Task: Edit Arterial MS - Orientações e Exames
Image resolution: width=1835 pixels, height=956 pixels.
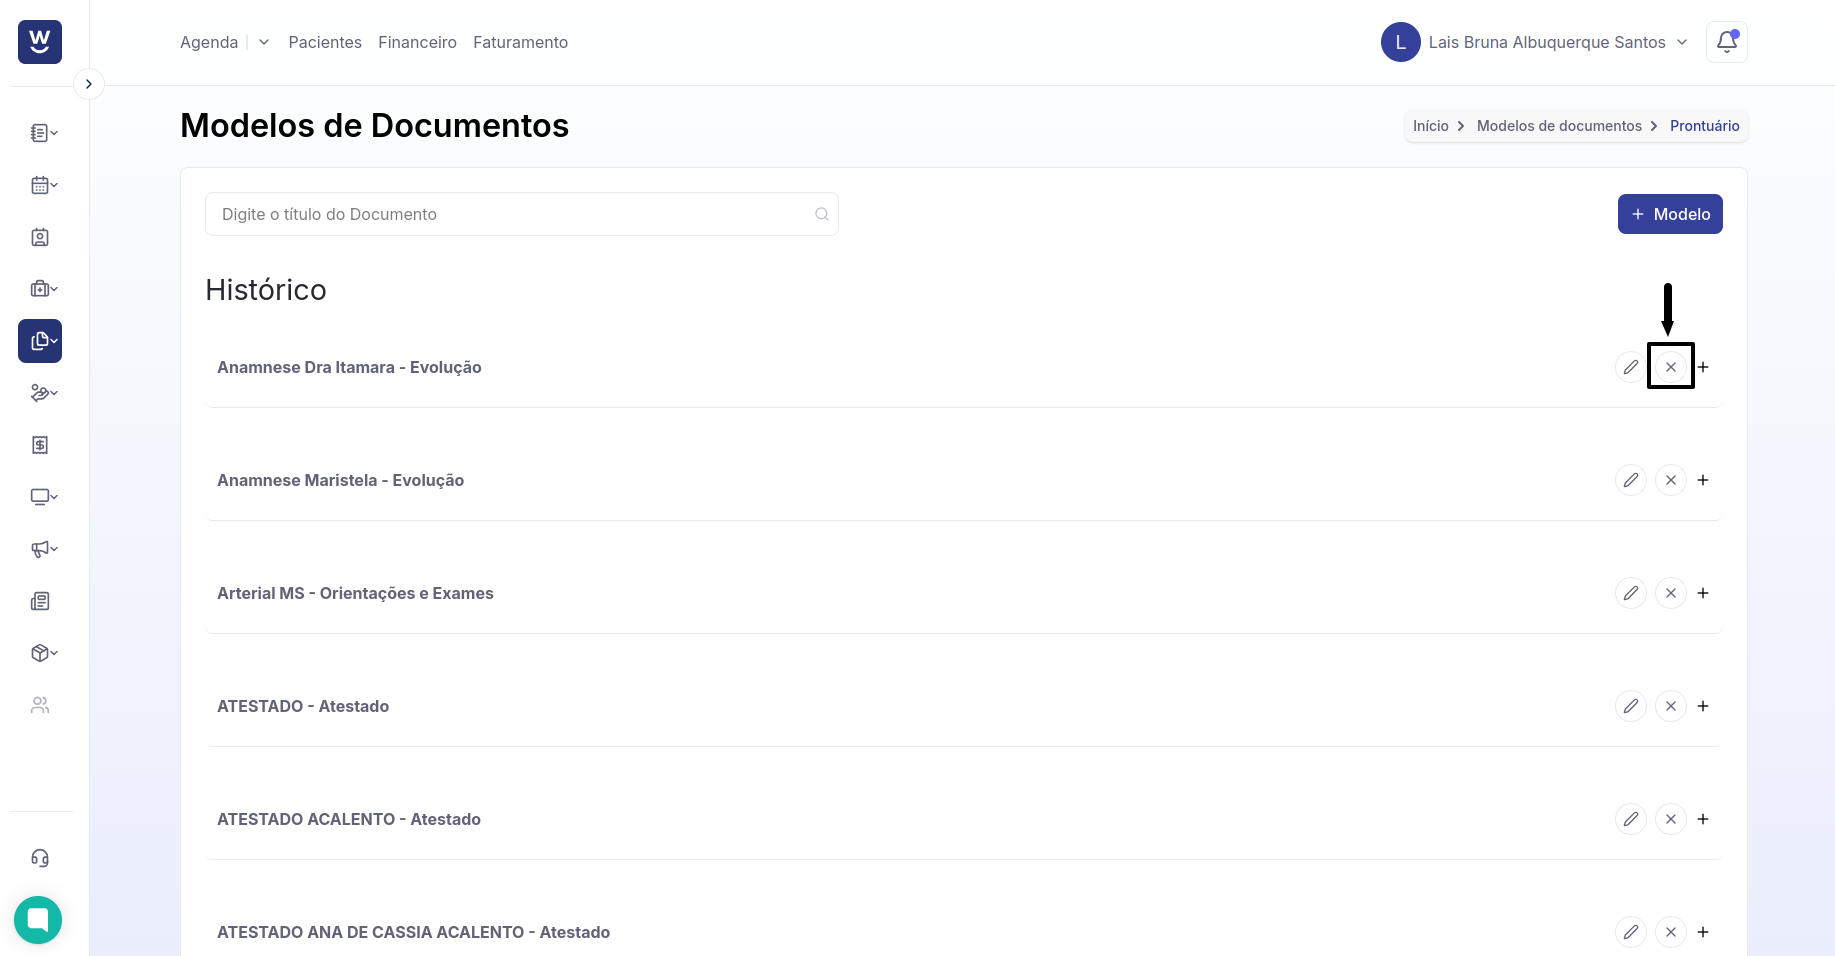Action: 1631,593
